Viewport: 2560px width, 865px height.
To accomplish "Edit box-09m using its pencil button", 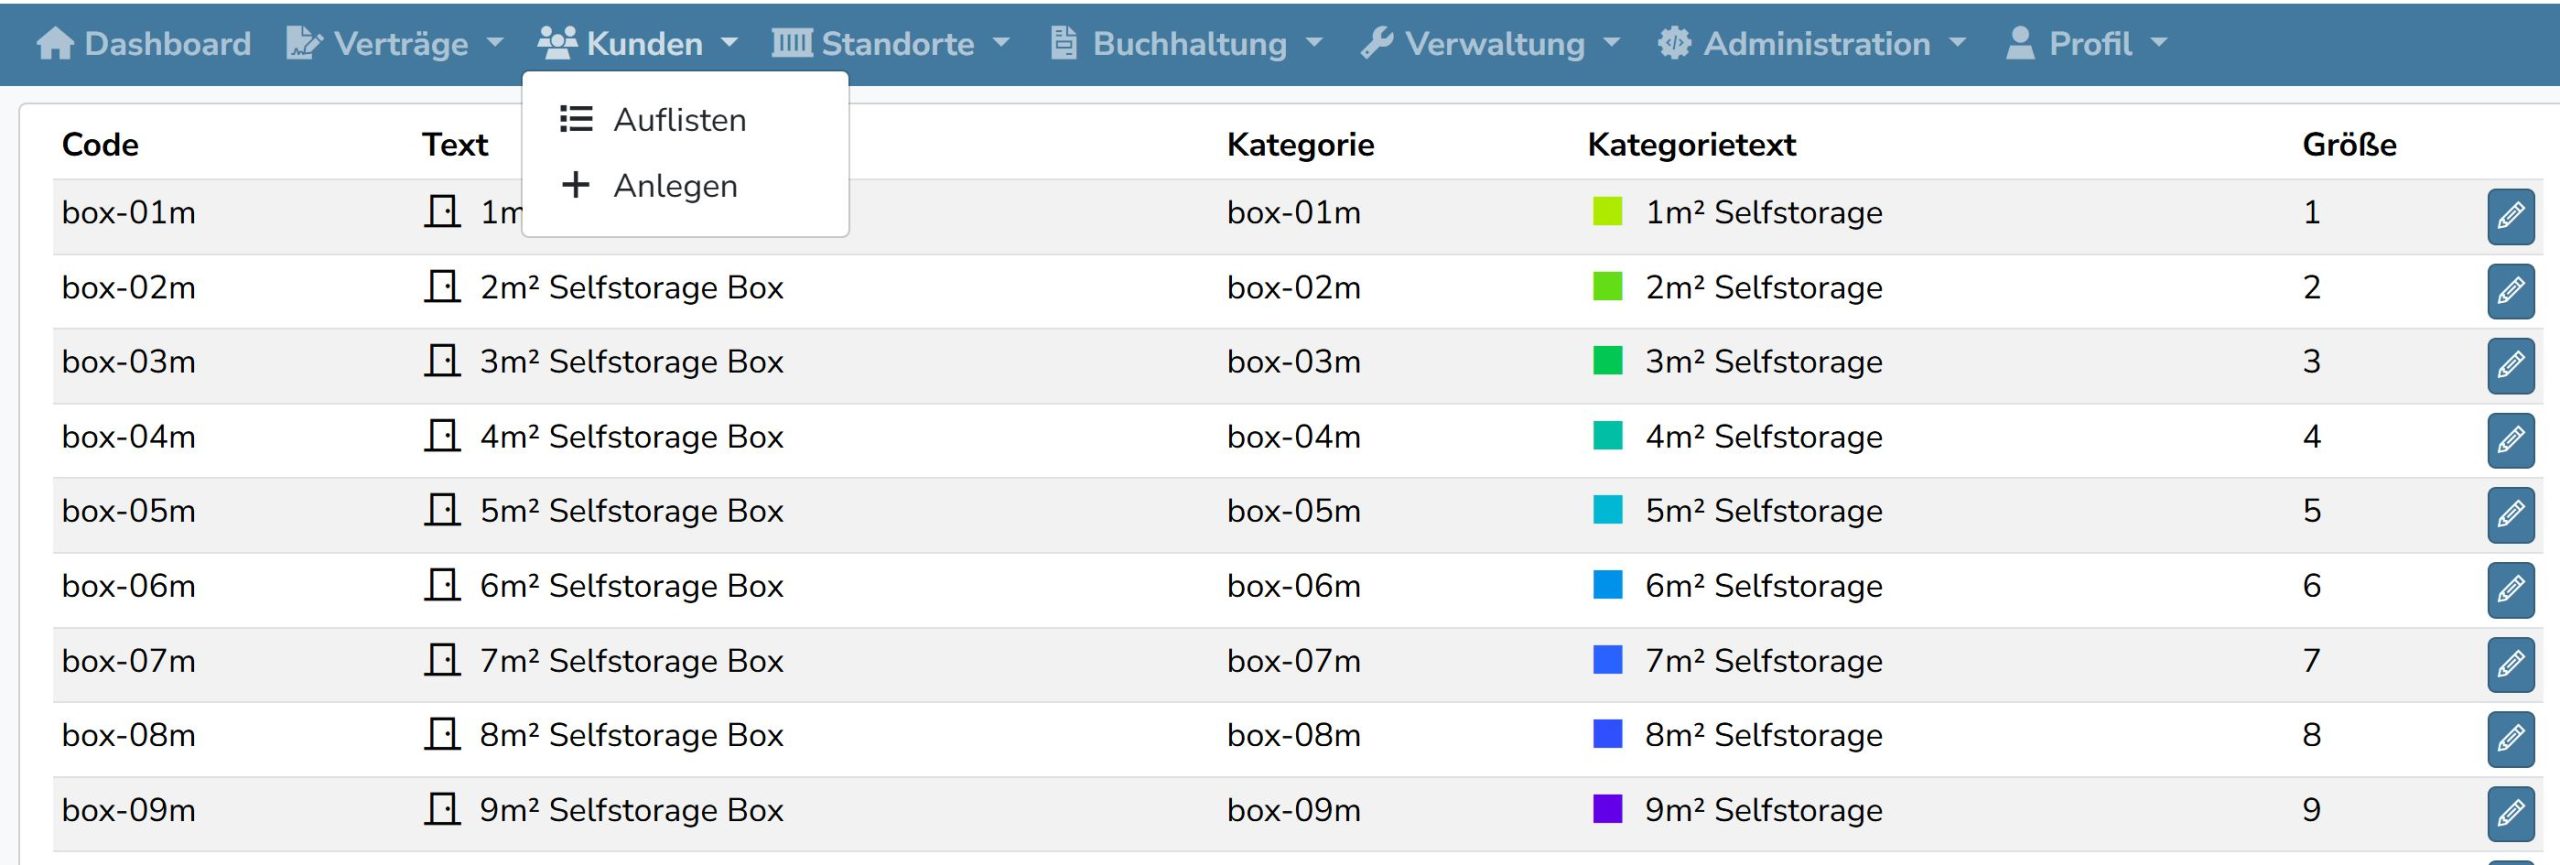I will [2510, 813].
